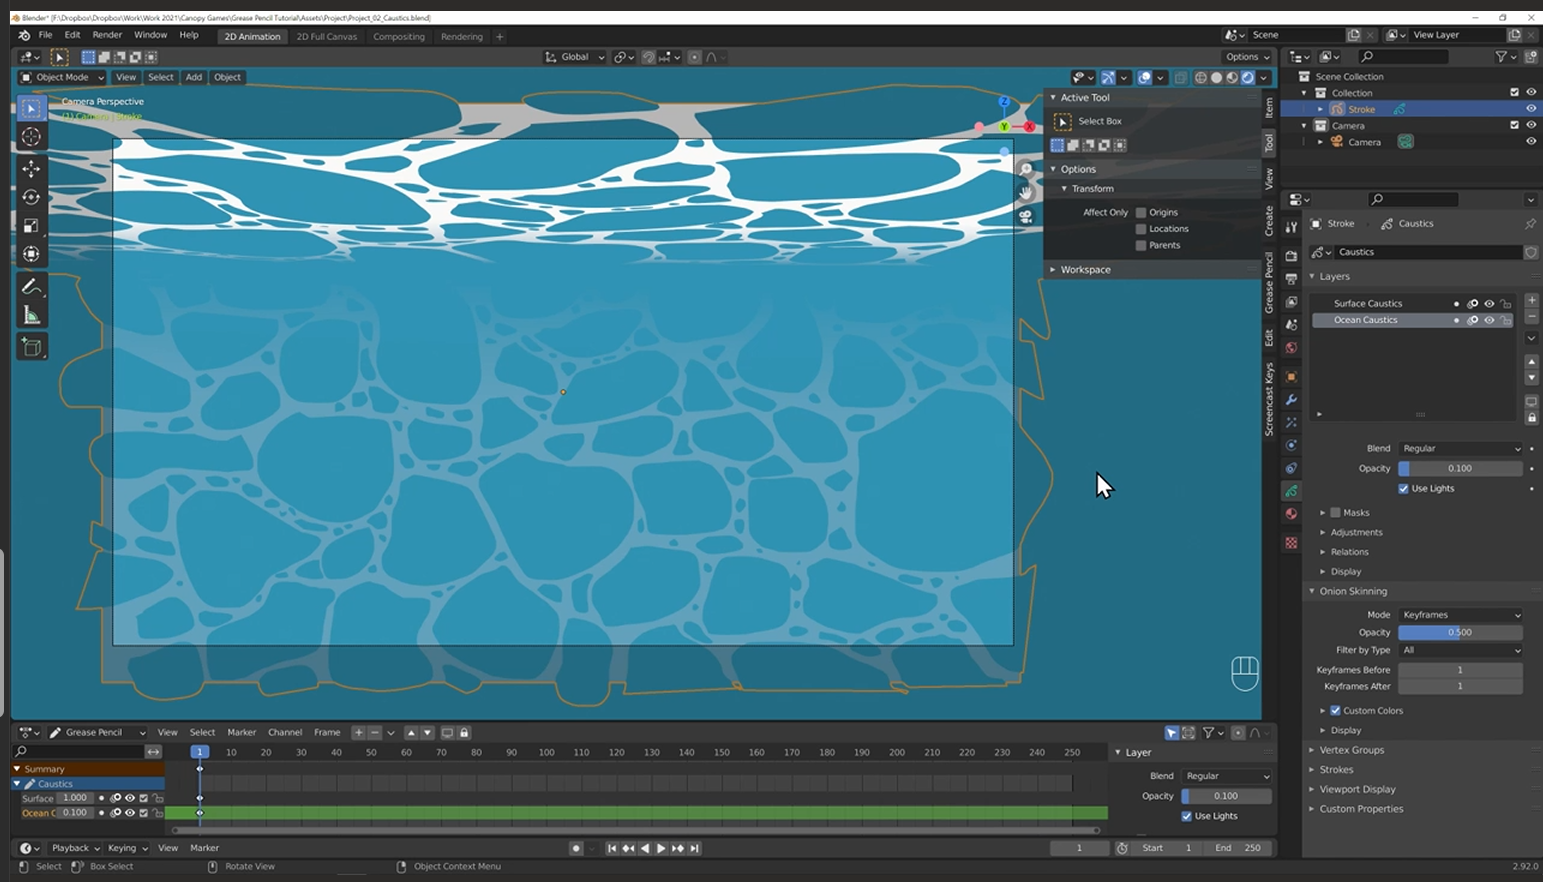Click the Add Cube tool icon

pyautogui.click(x=31, y=347)
